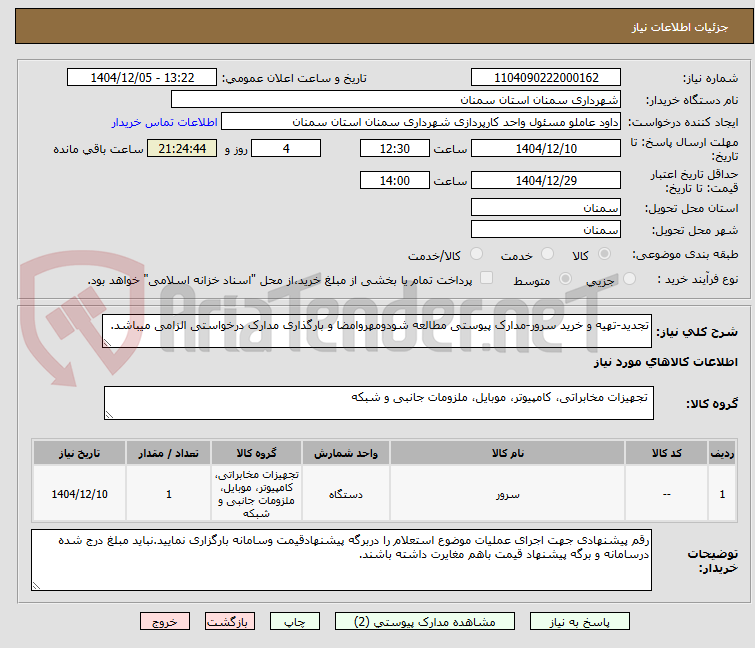Click the گروه کالا table column header

point(256,453)
